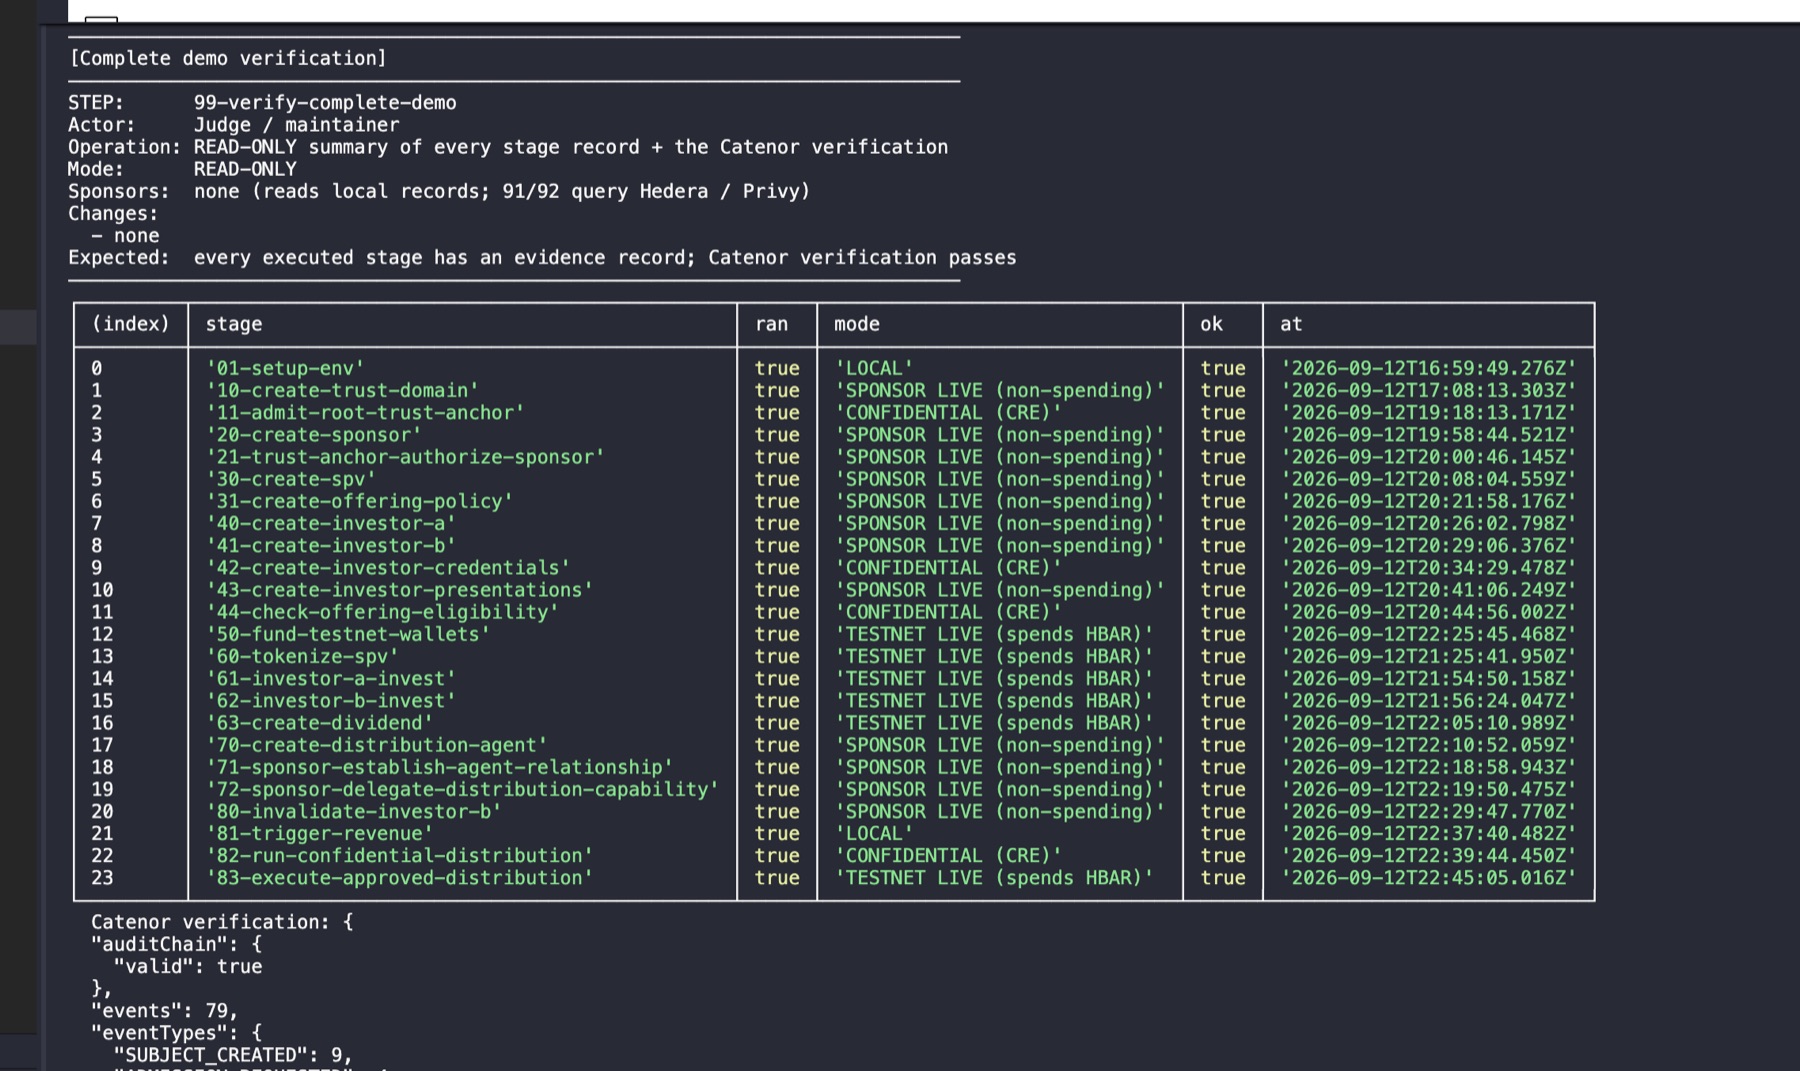Screen dimensions: 1800x1071
Task: Click timestamp '2026-09-12T22:25:45.468Z'
Action: coord(1429,634)
